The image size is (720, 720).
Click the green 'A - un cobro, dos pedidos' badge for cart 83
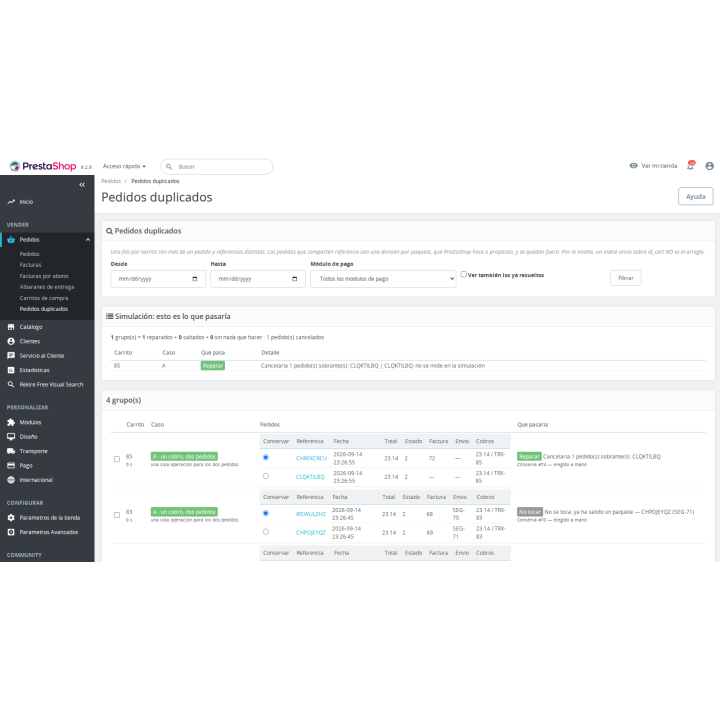click(x=184, y=512)
